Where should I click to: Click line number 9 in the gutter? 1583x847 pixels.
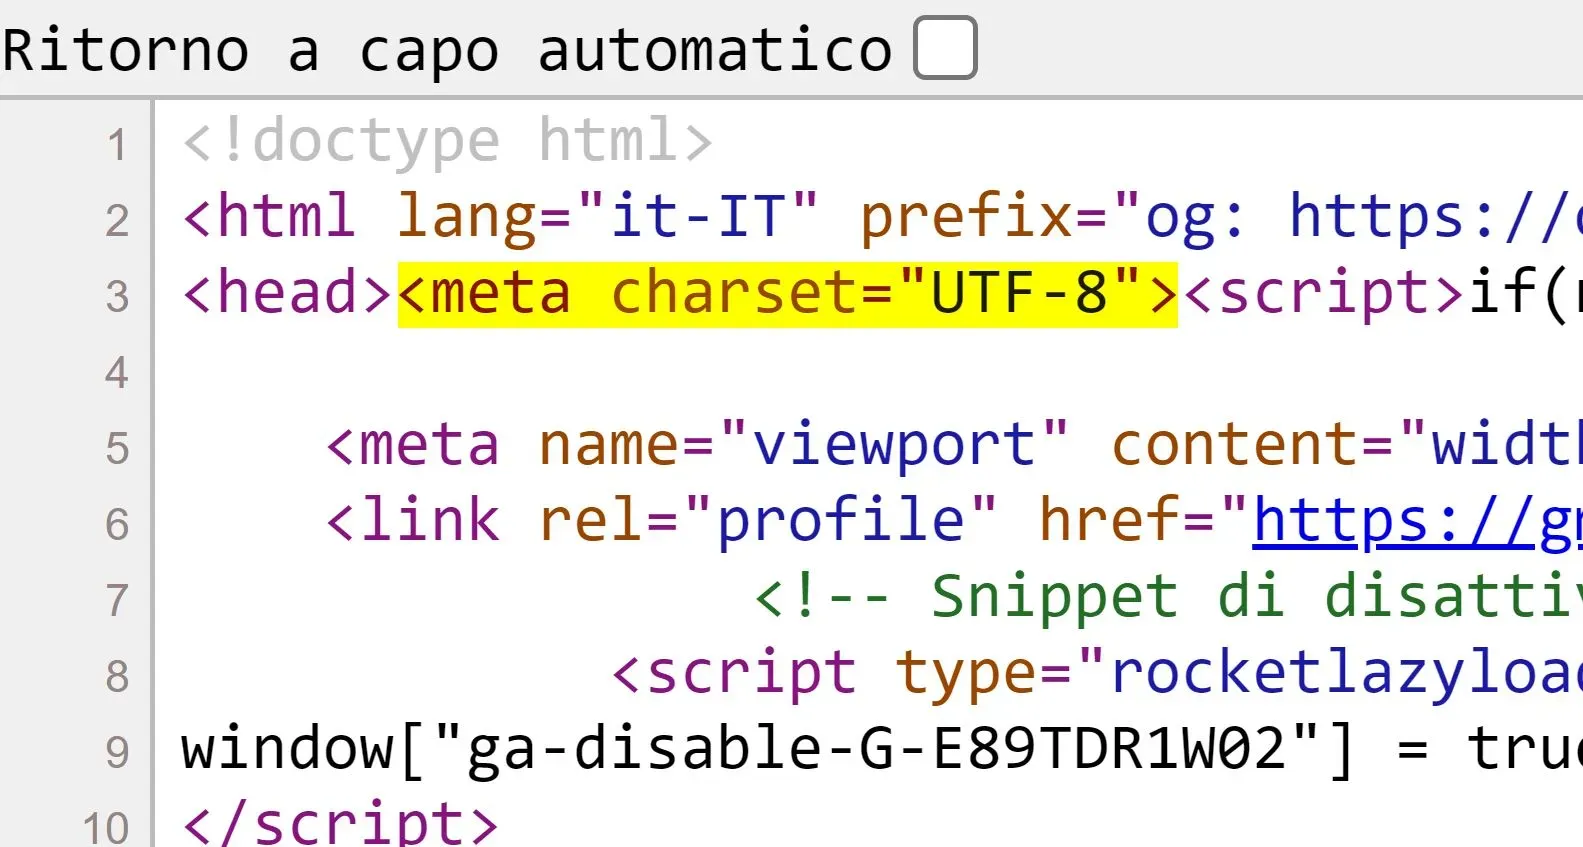coord(117,752)
